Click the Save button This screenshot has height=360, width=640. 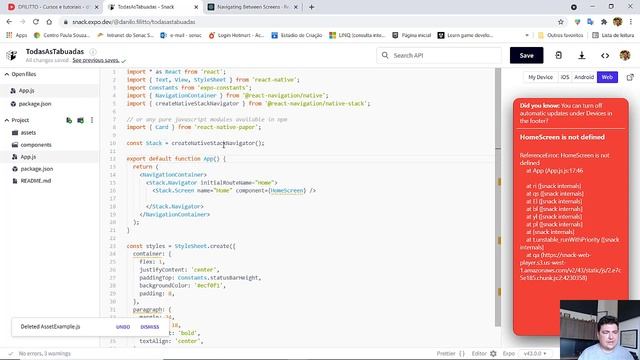[x=527, y=56]
